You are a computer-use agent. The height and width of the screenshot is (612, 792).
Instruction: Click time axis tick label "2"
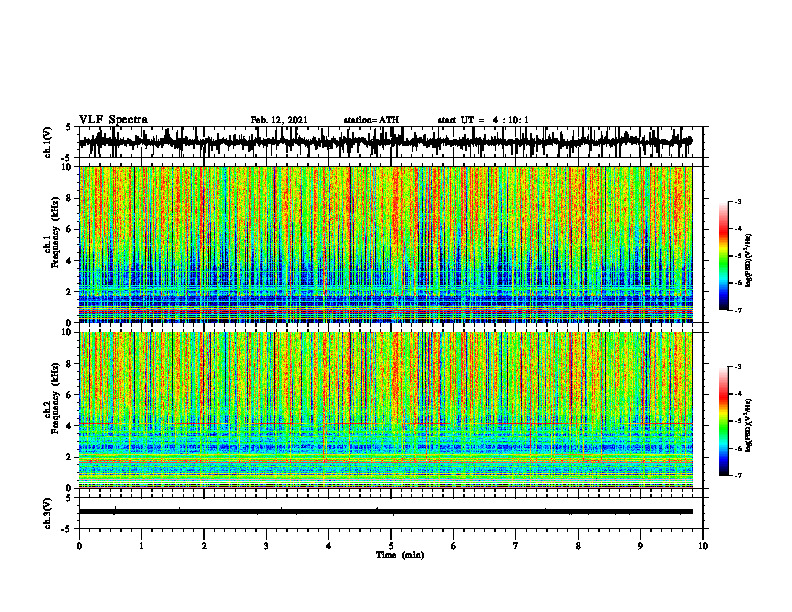point(204,546)
